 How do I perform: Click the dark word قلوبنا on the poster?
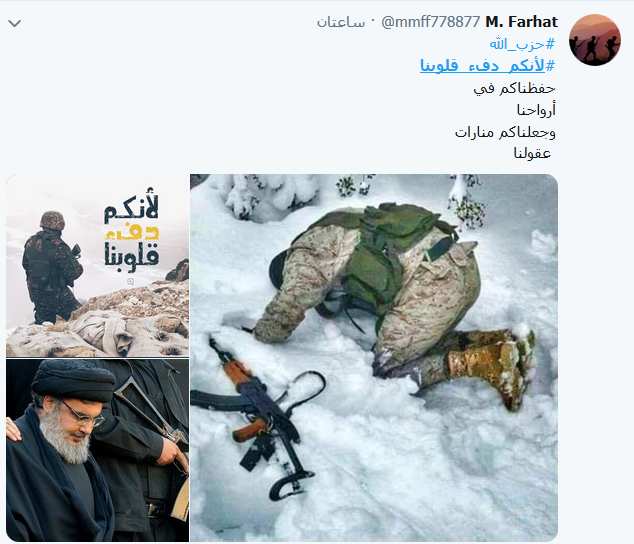click(x=132, y=256)
